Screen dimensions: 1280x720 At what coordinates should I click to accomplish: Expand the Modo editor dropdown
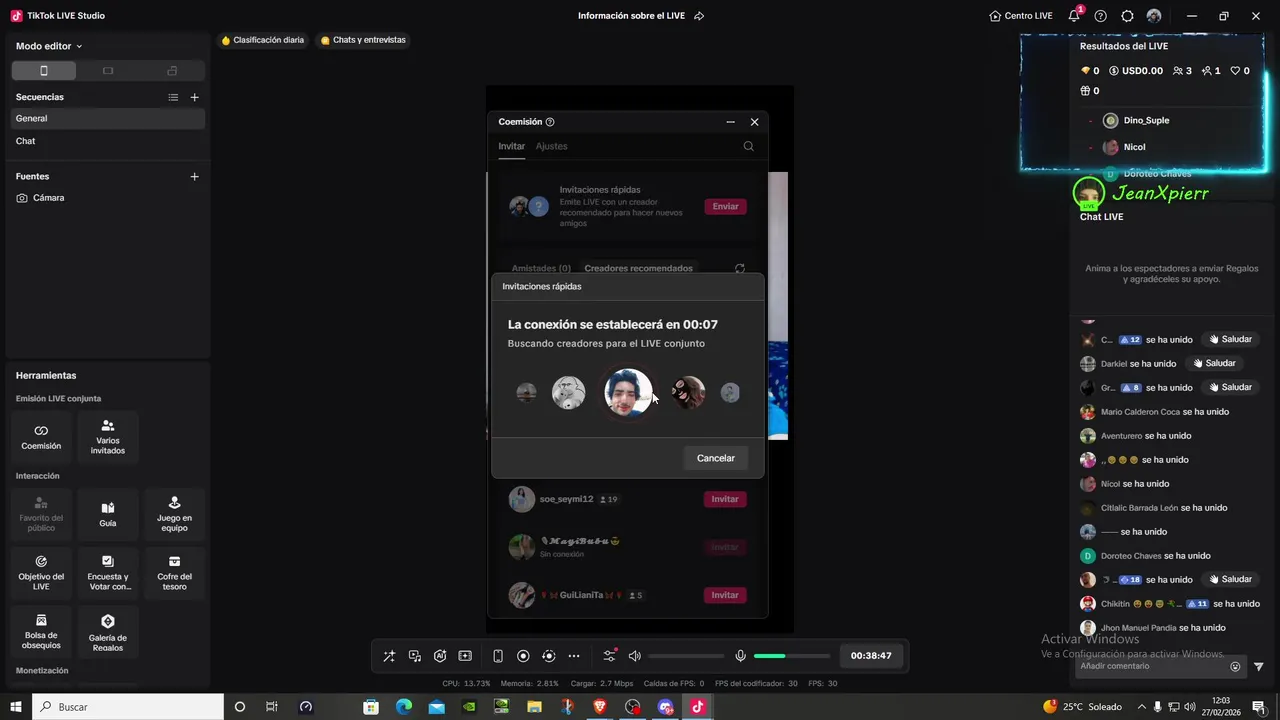coord(49,46)
